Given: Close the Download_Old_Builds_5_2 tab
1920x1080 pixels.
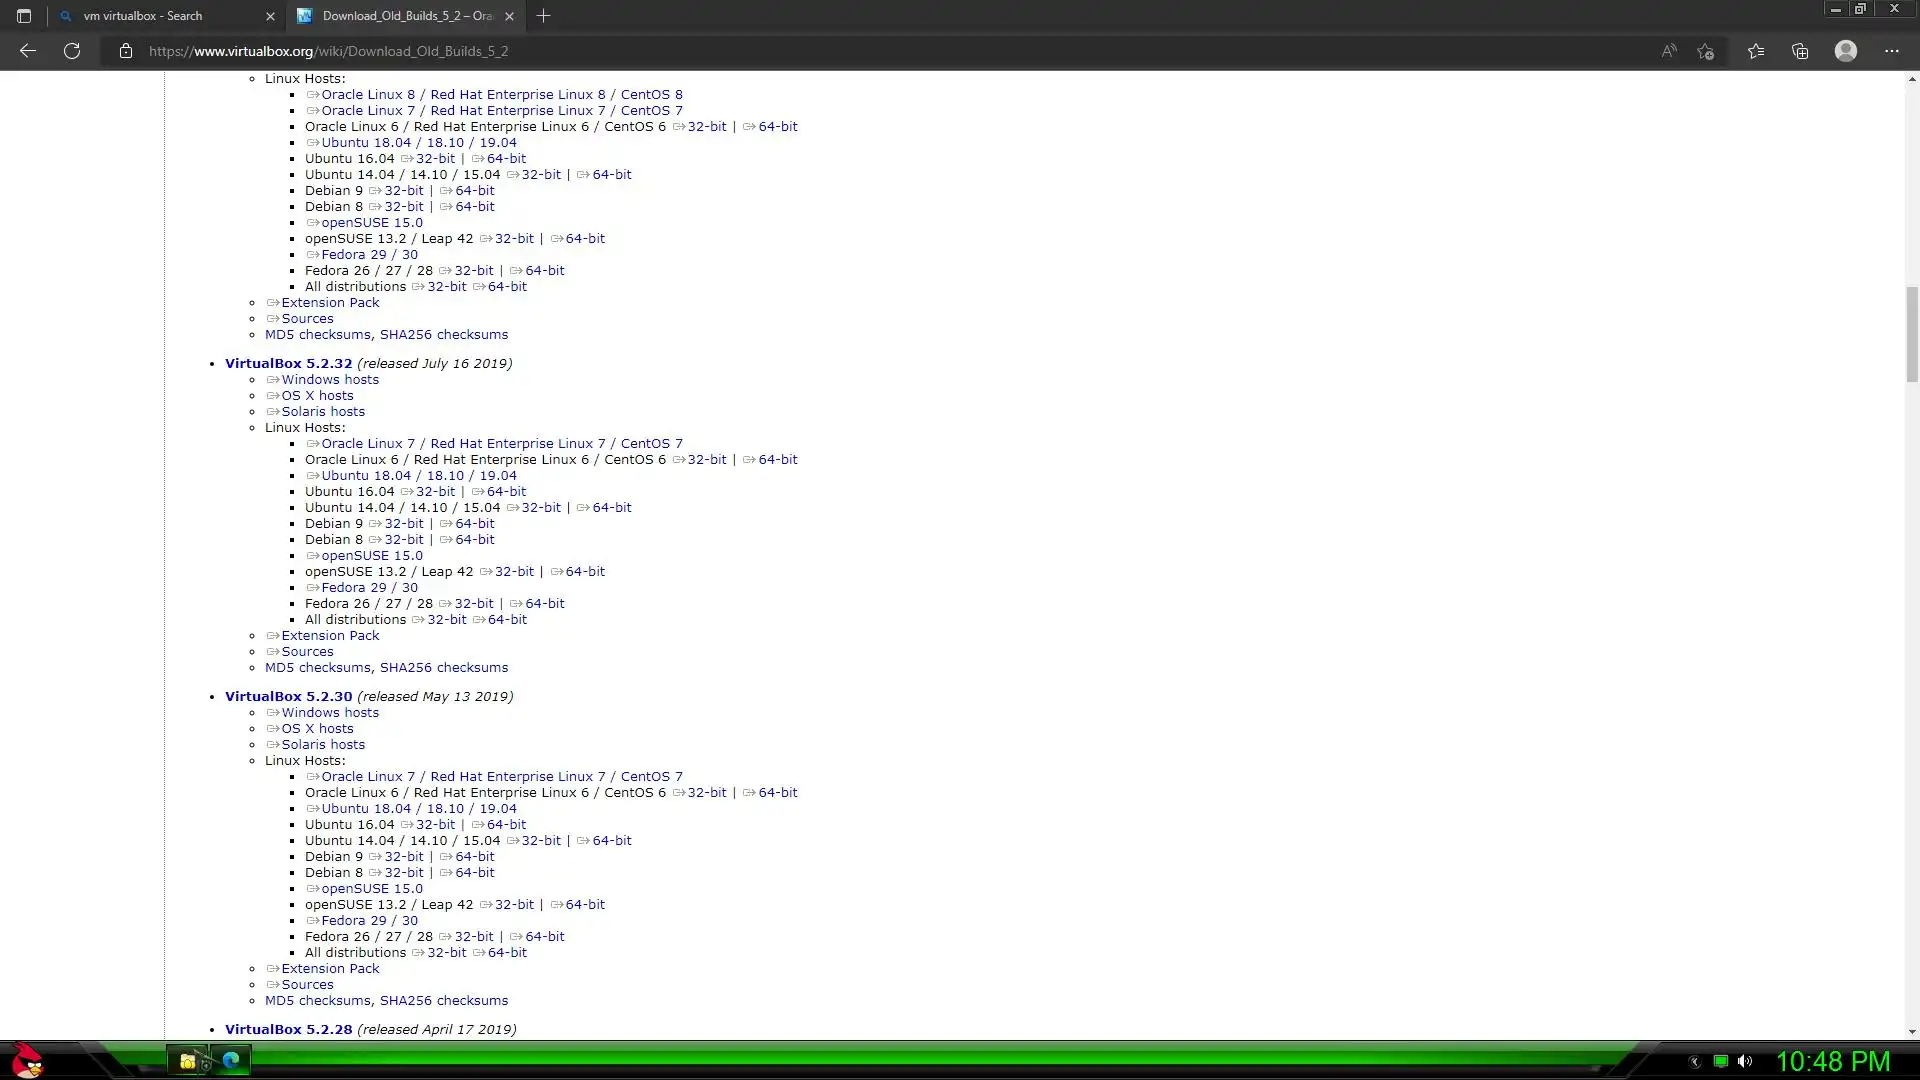Looking at the screenshot, I should click(x=509, y=16).
